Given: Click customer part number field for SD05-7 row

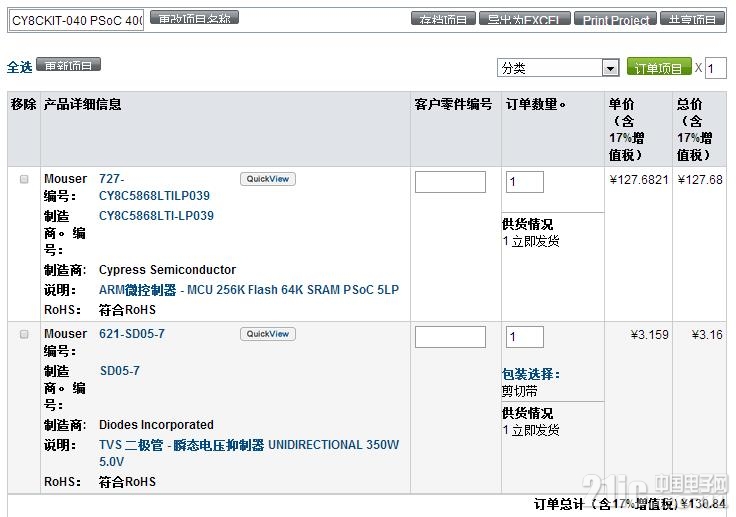Looking at the screenshot, I should pos(450,337).
